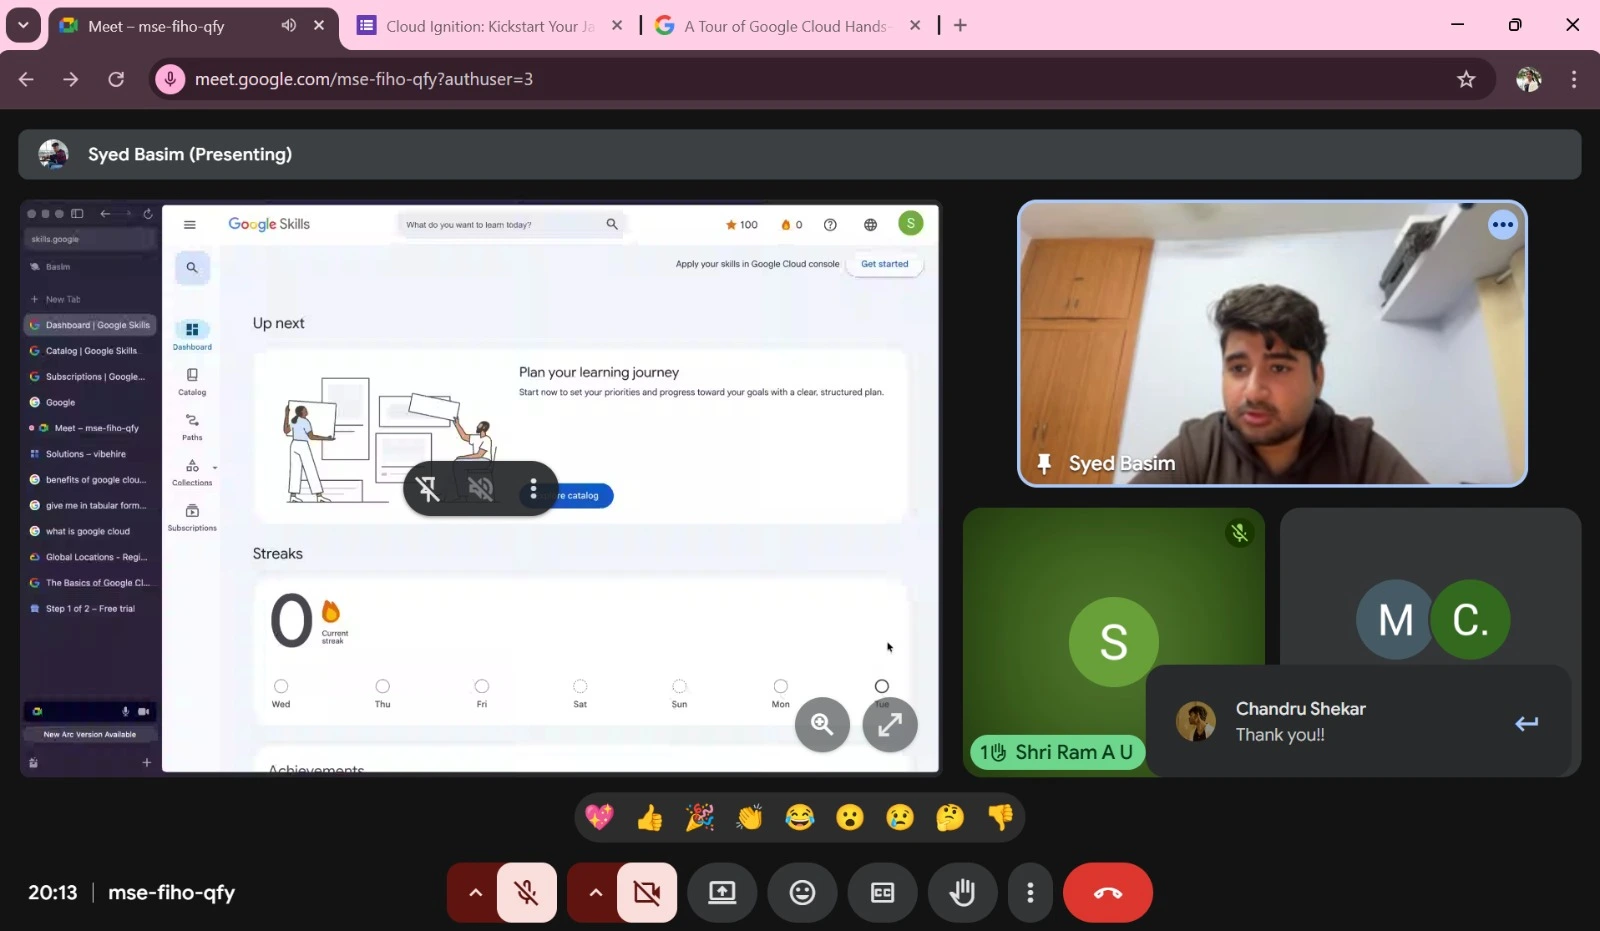This screenshot has width=1600, height=931.
Task: Turn on captions with the CC button
Action: click(x=882, y=892)
